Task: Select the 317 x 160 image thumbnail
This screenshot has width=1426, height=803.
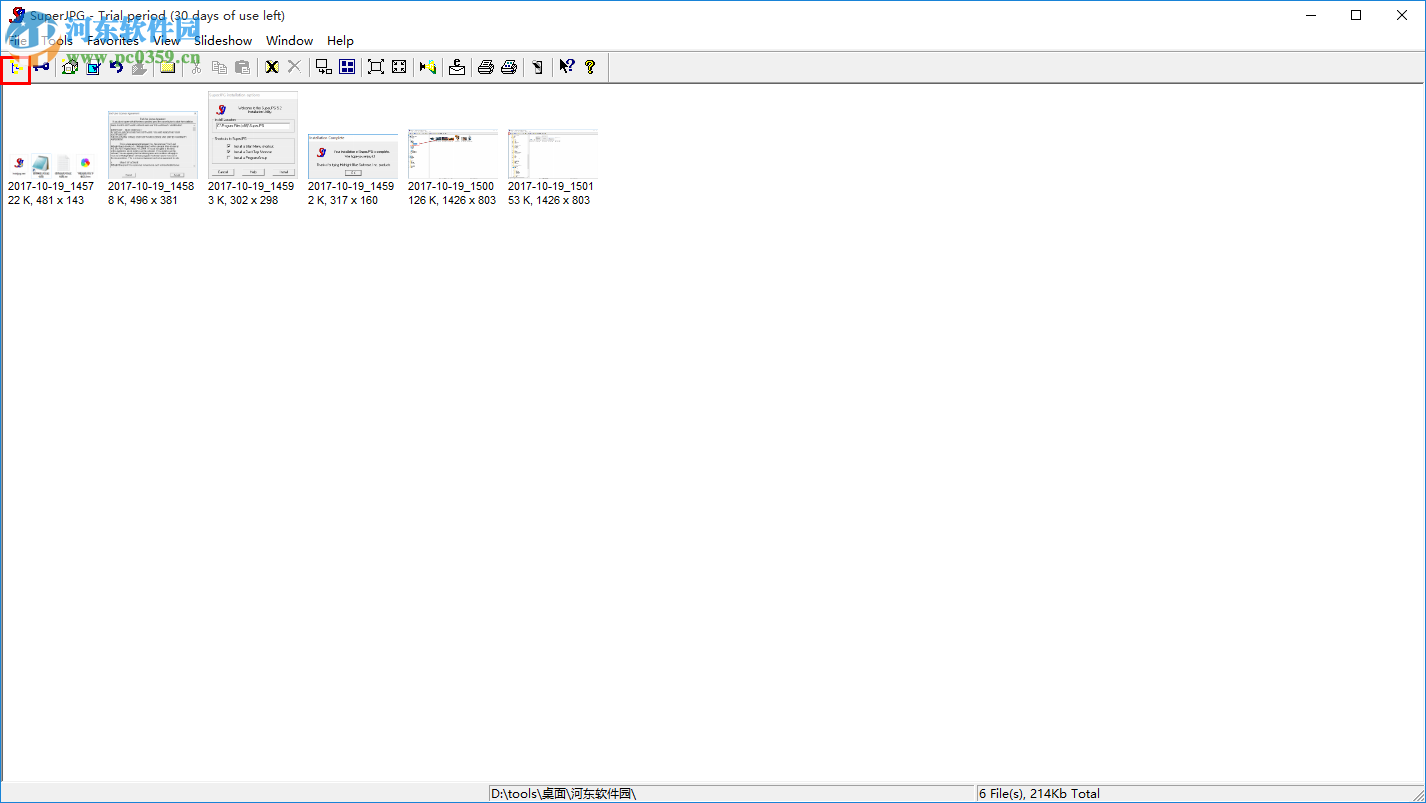Action: [x=352, y=156]
